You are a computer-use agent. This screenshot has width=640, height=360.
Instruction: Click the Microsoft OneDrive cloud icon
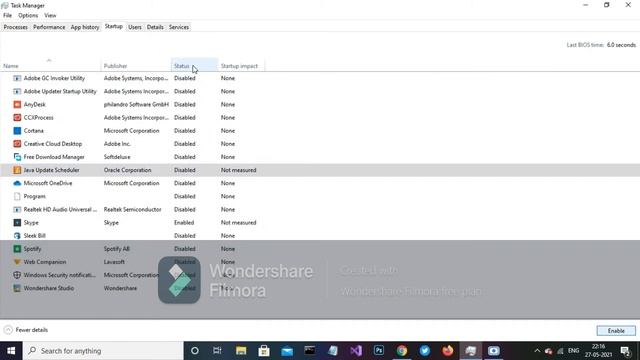17,183
